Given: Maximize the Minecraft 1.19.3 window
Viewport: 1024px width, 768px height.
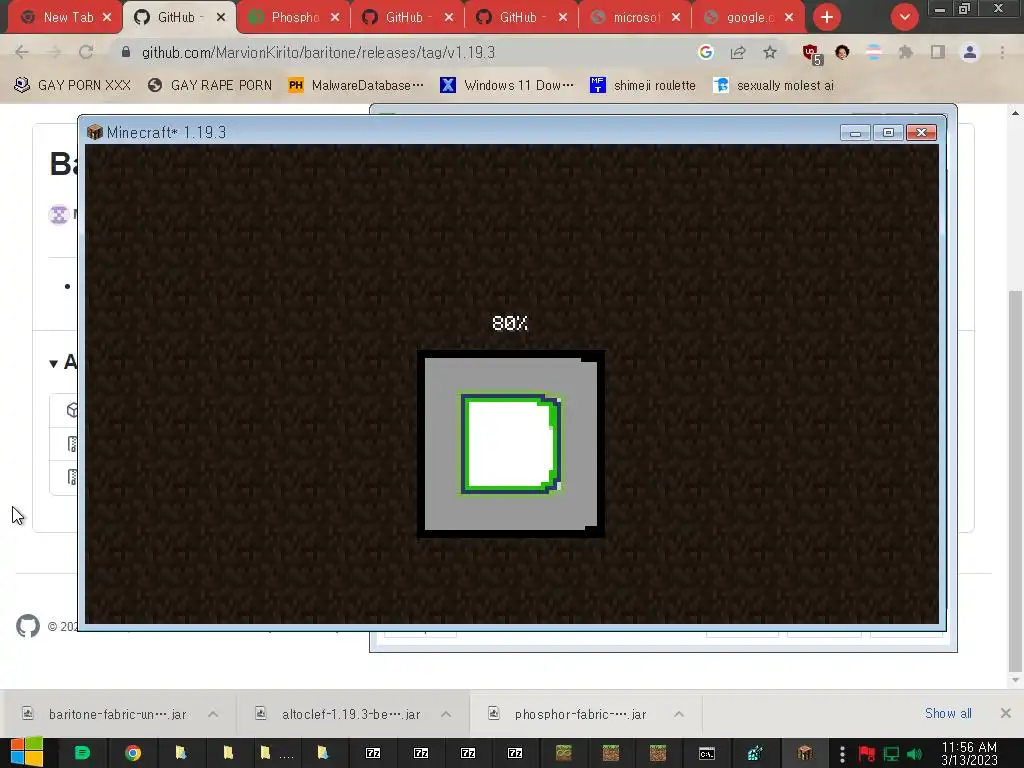Looking at the screenshot, I should [x=888, y=133].
